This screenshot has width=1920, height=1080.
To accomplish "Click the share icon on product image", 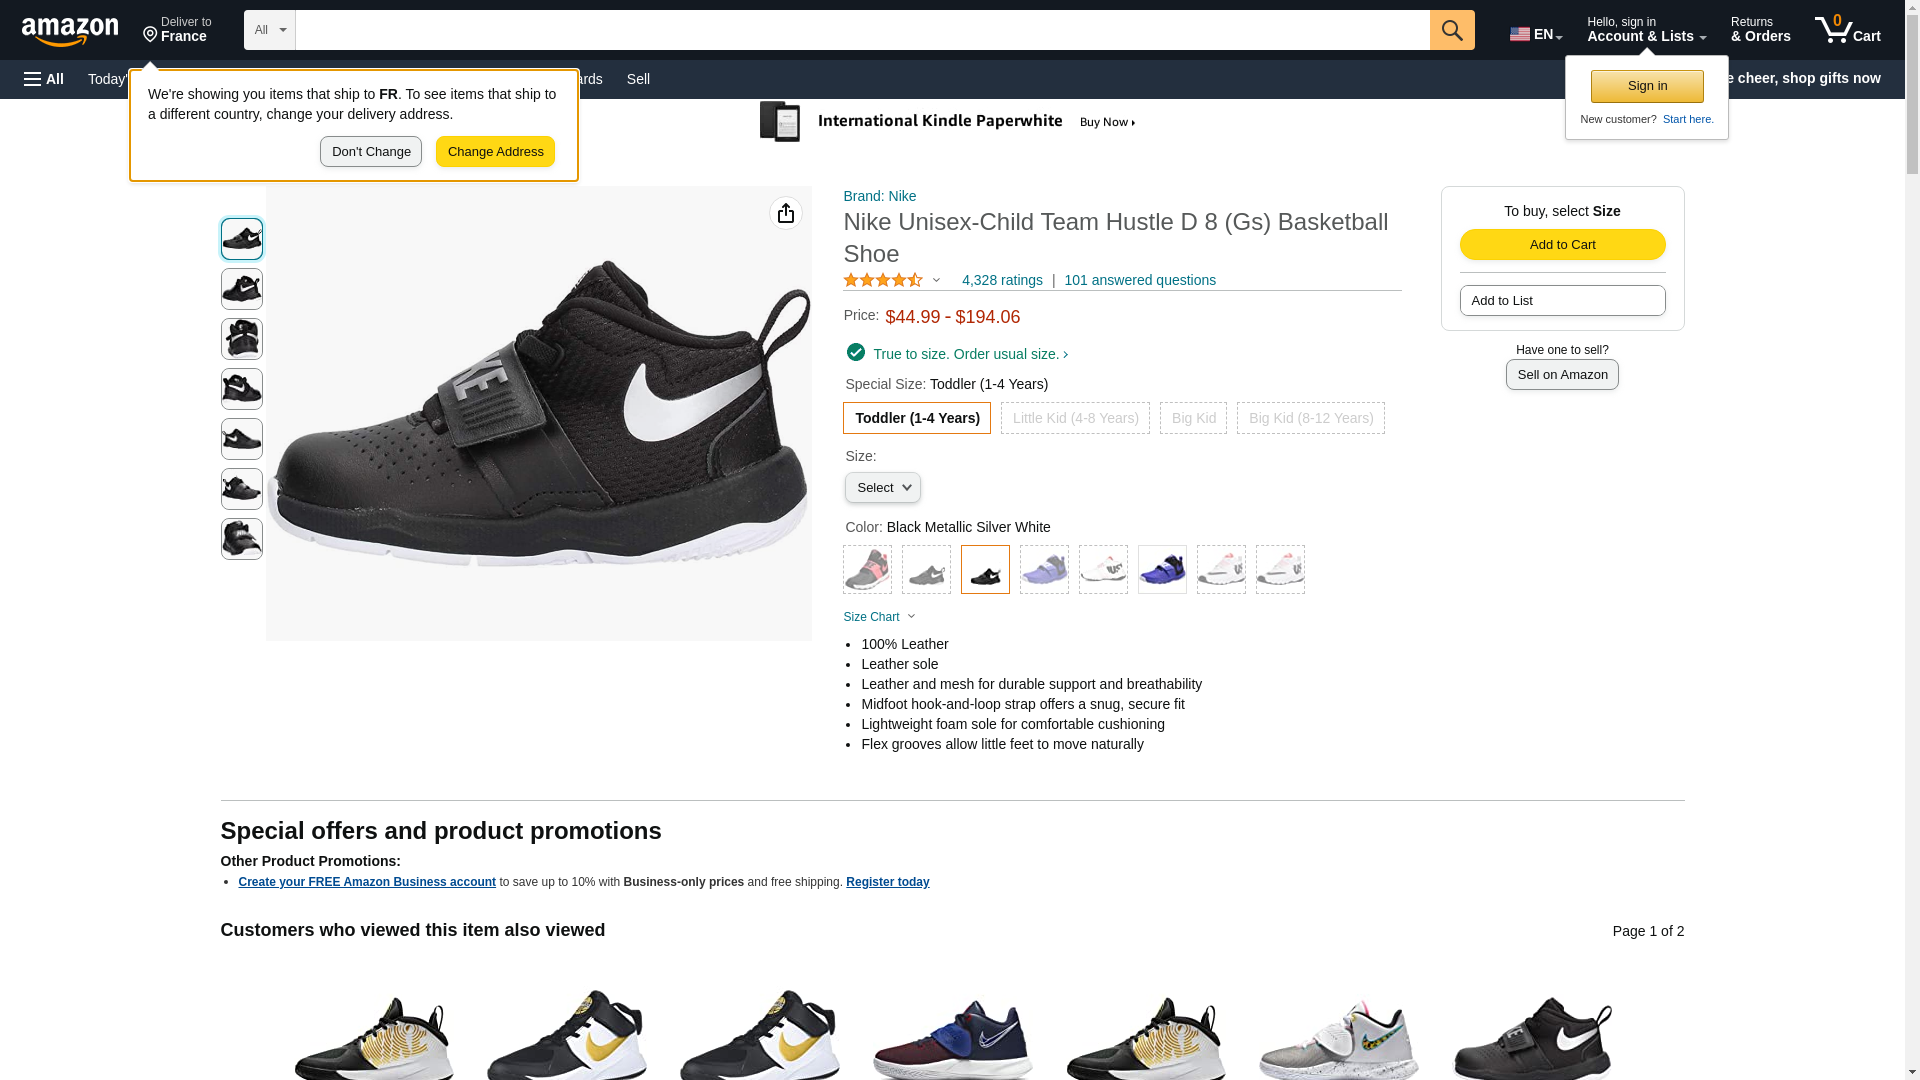I will [x=786, y=213].
